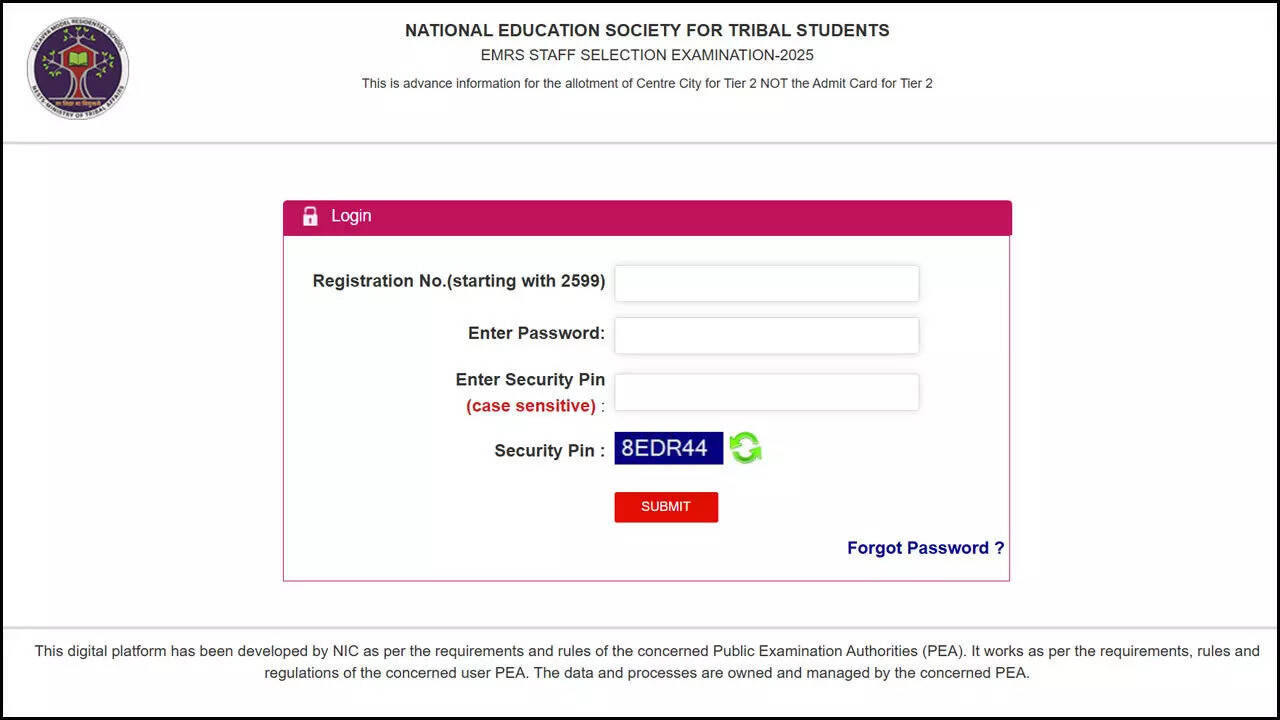This screenshot has width=1280, height=720.
Task: Click EMRS Staff Selection Examination-2025 subtitle
Action: click(x=647, y=55)
